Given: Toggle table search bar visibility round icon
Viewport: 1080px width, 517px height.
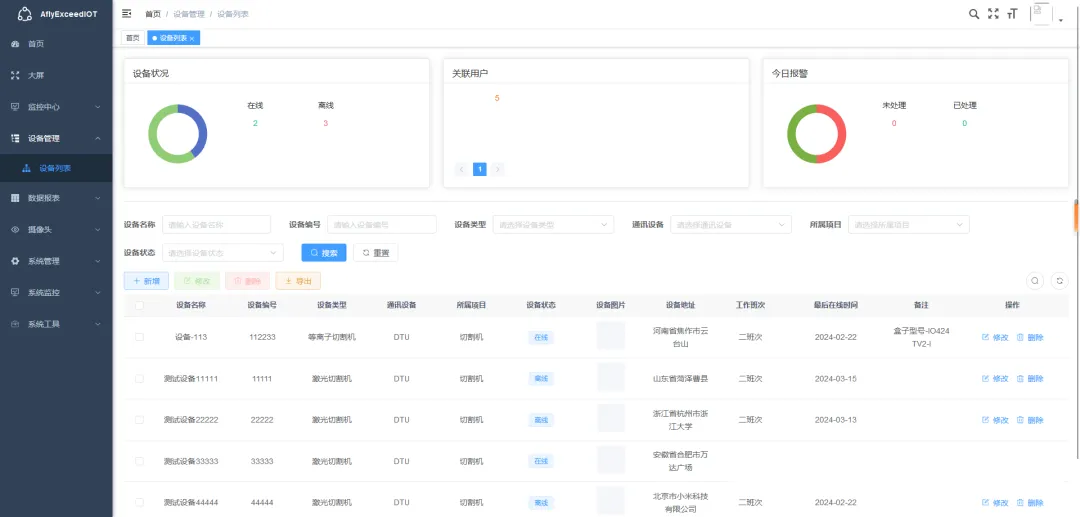Looking at the screenshot, I should [1035, 281].
